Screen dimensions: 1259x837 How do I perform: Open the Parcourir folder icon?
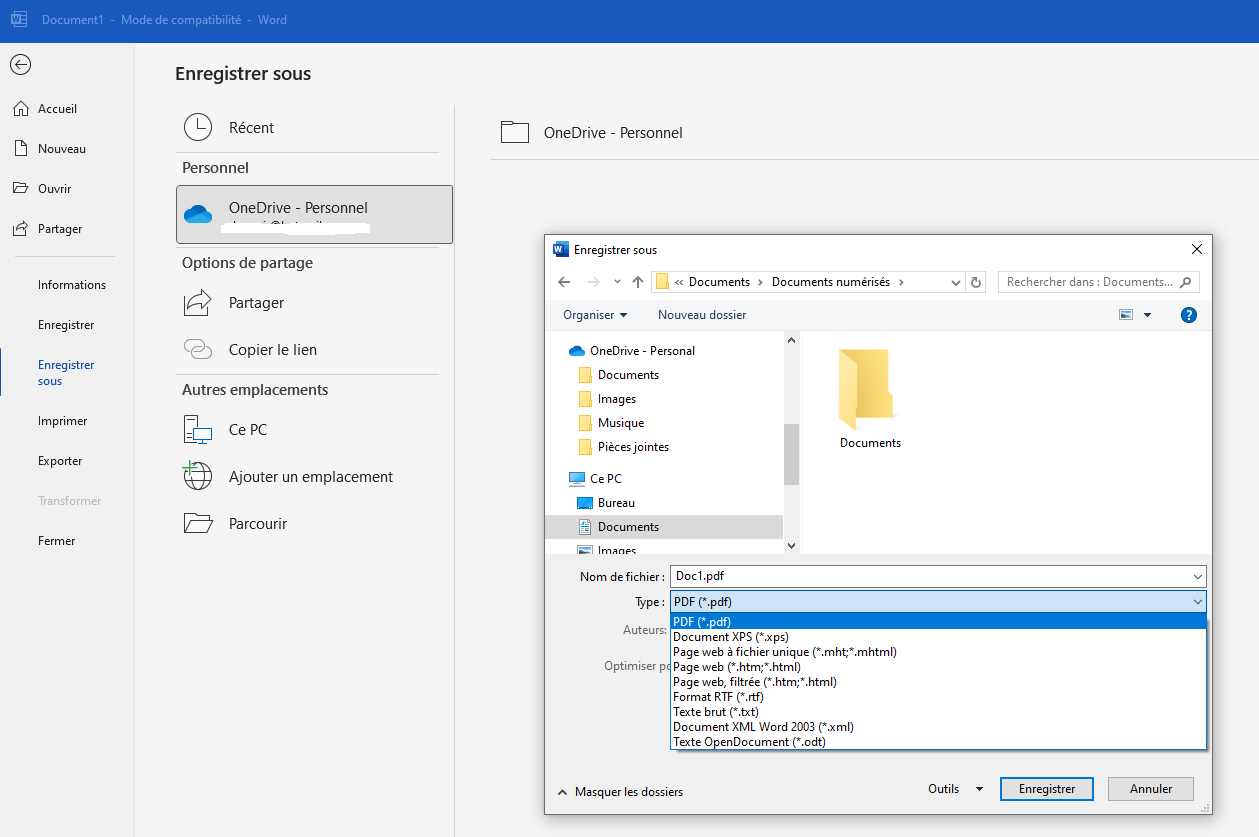[x=198, y=523]
